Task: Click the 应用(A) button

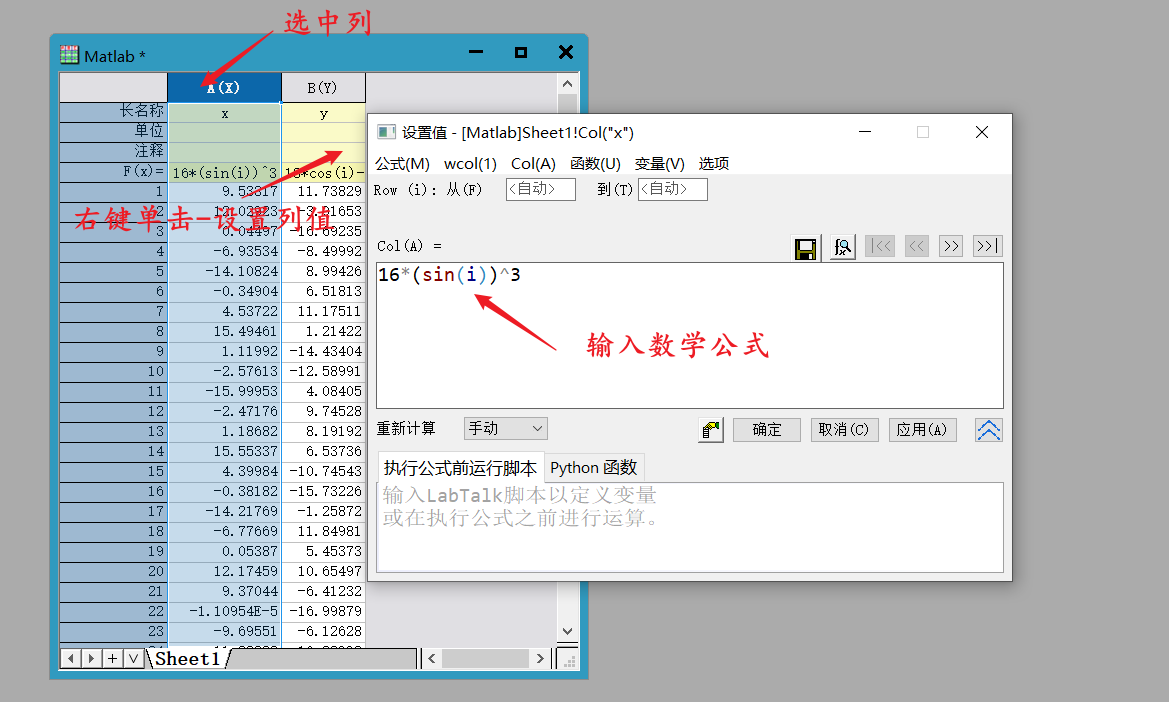Action: (922, 430)
